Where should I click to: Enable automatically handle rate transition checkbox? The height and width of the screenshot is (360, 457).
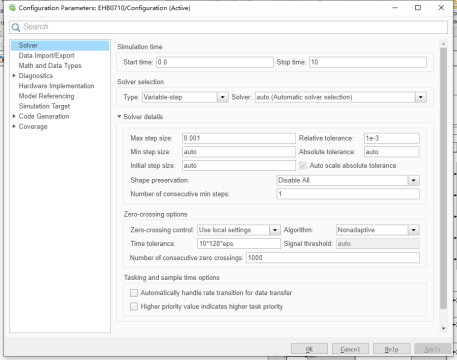[x=134, y=293]
